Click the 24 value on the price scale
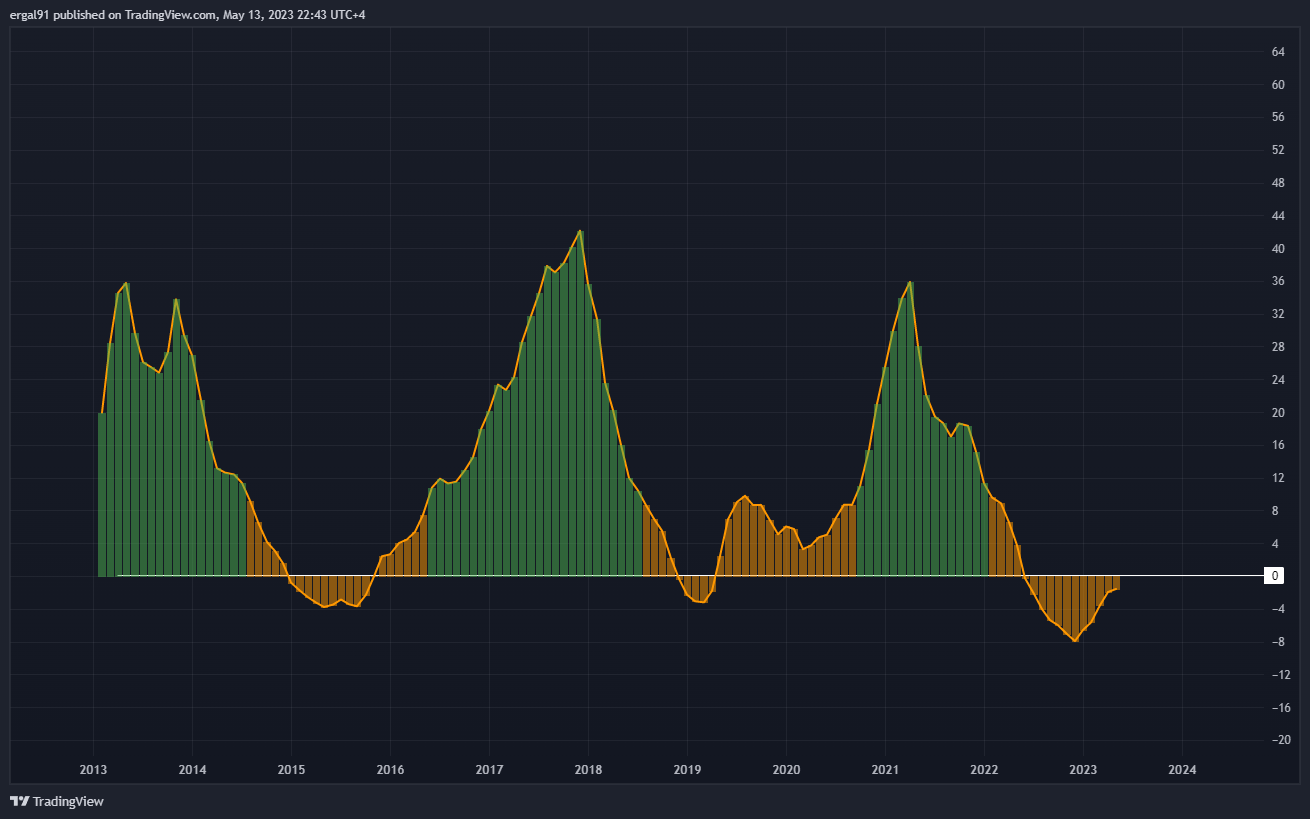This screenshot has height=819, width=1310. [x=1278, y=379]
